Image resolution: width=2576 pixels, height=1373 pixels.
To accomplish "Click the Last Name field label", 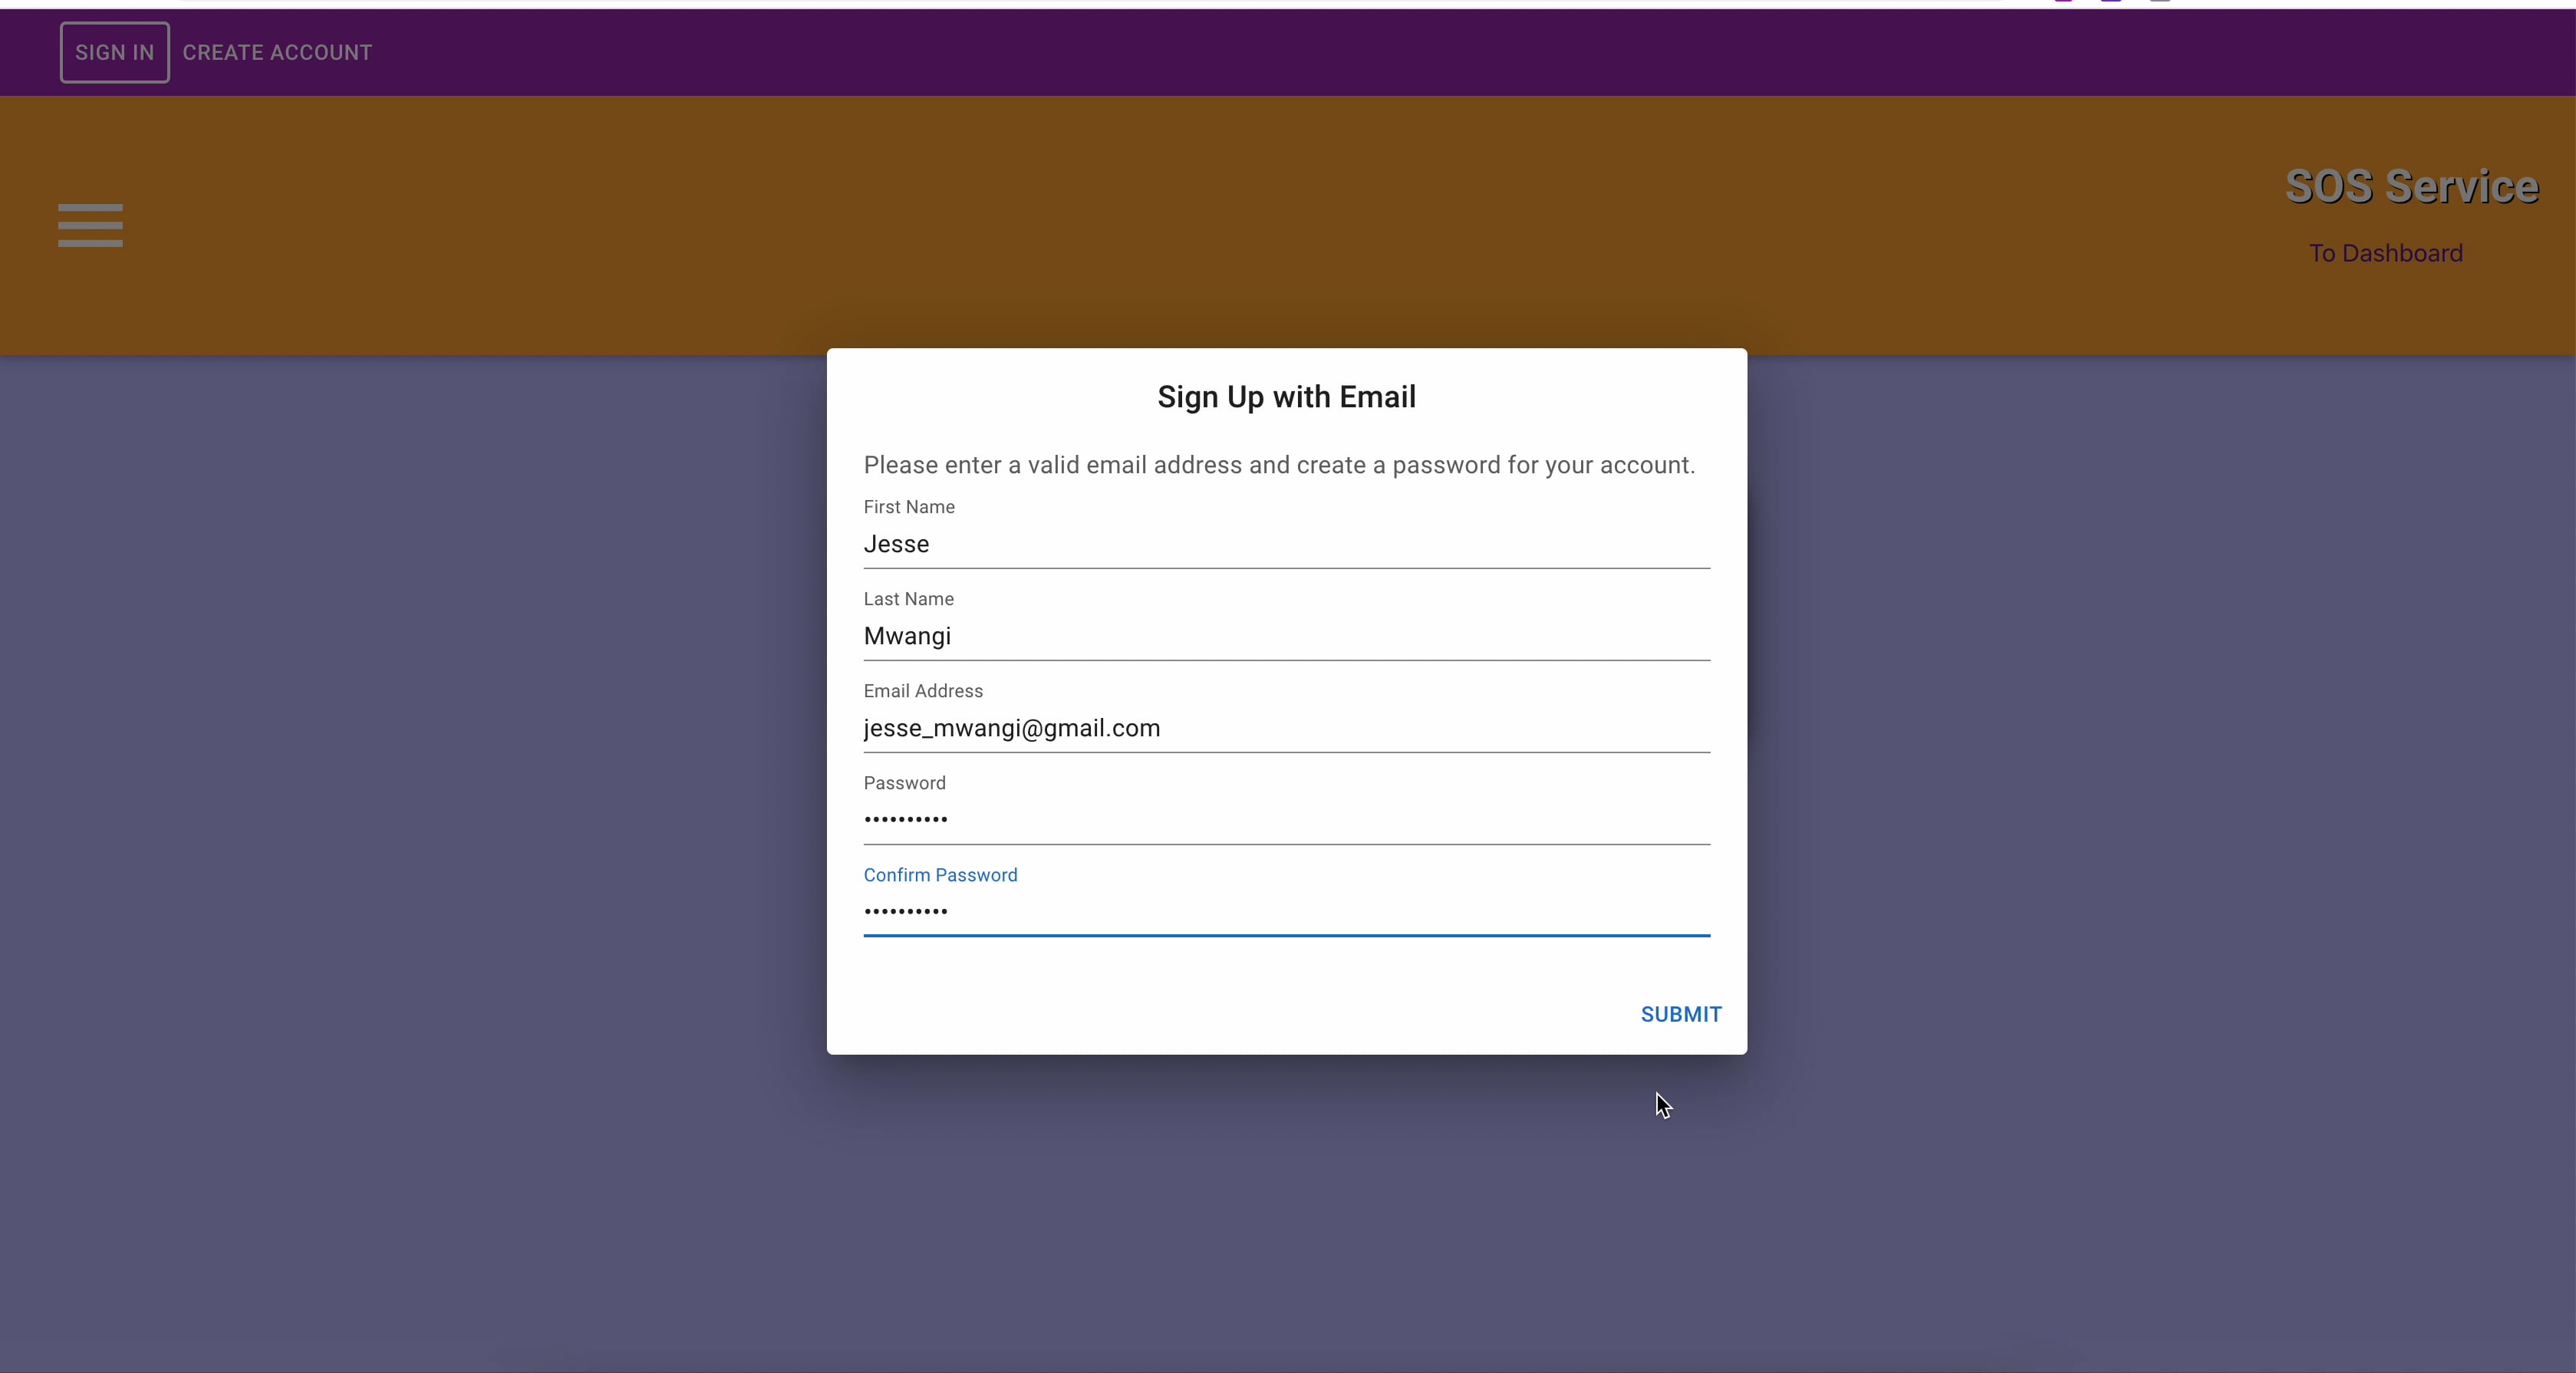I will pyautogui.click(x=908, y=599).
